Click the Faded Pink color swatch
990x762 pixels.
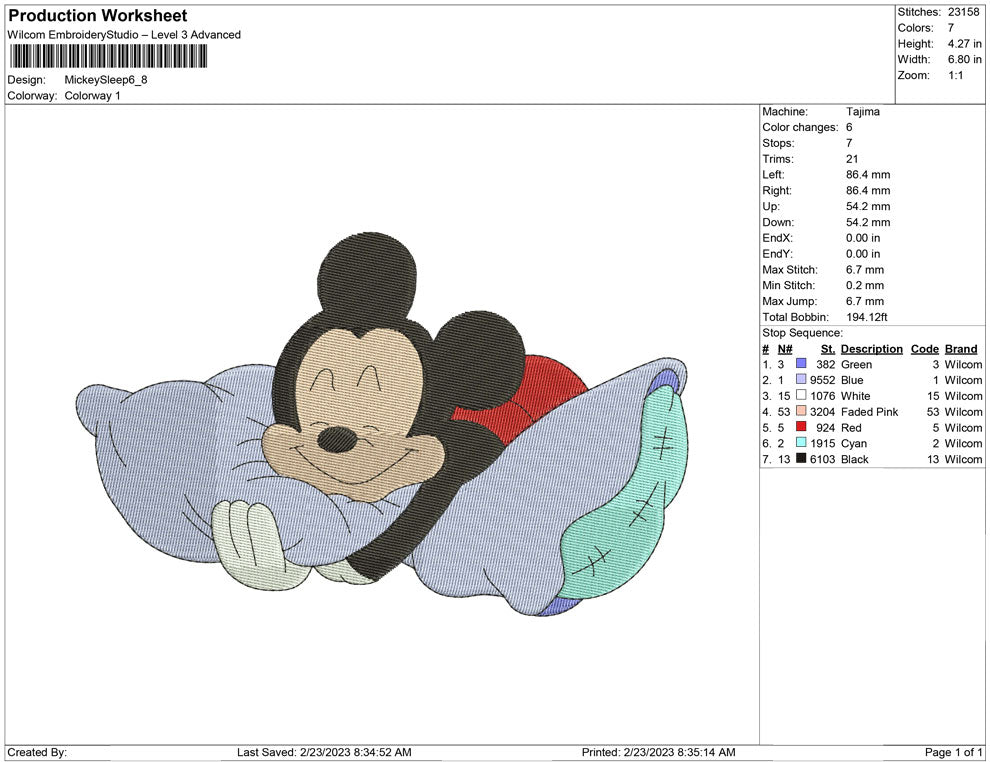(x=799, y=412)
